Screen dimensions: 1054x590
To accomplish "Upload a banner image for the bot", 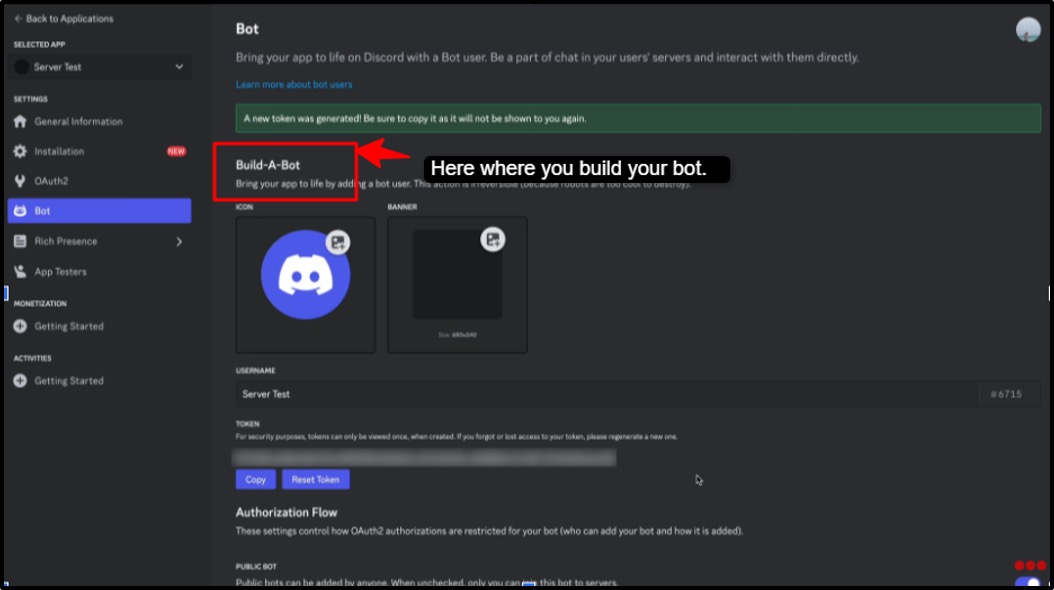I will coord(492,240).
